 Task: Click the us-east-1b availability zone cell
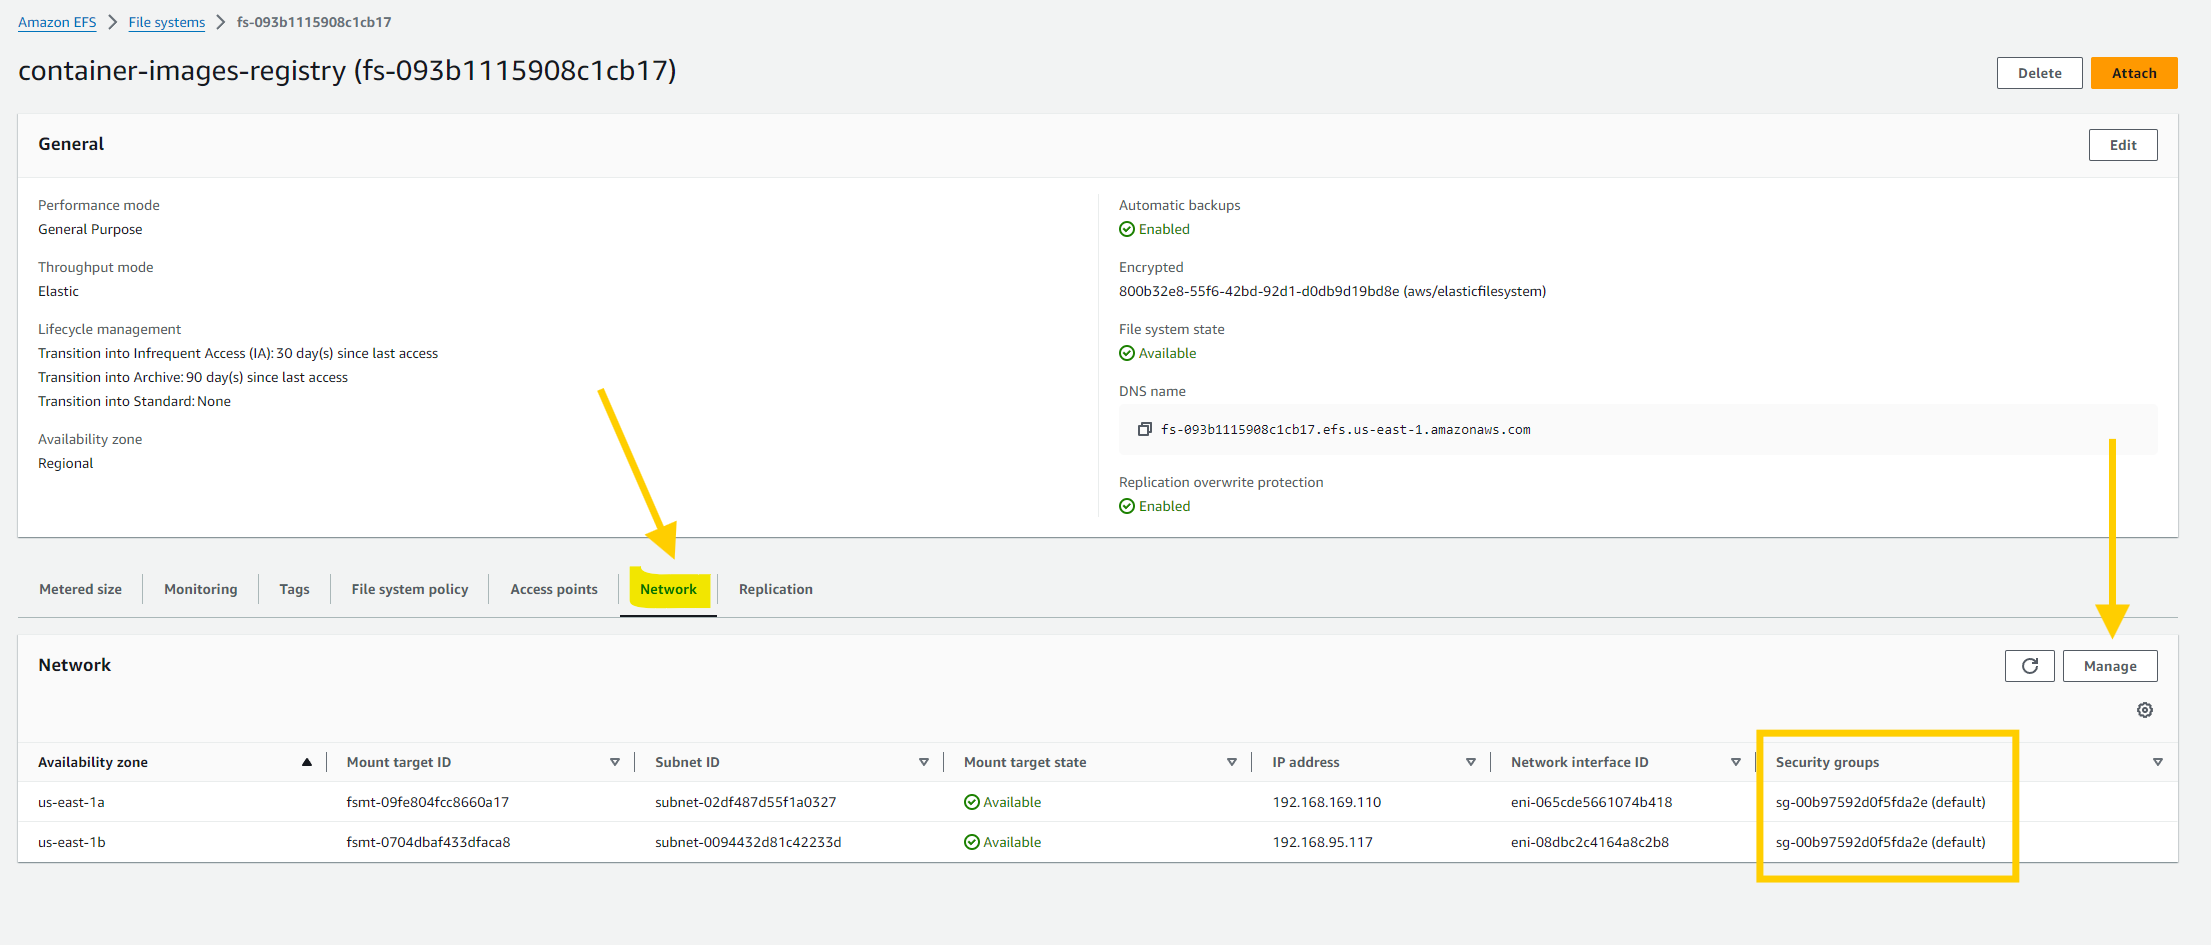pos(72,842)
